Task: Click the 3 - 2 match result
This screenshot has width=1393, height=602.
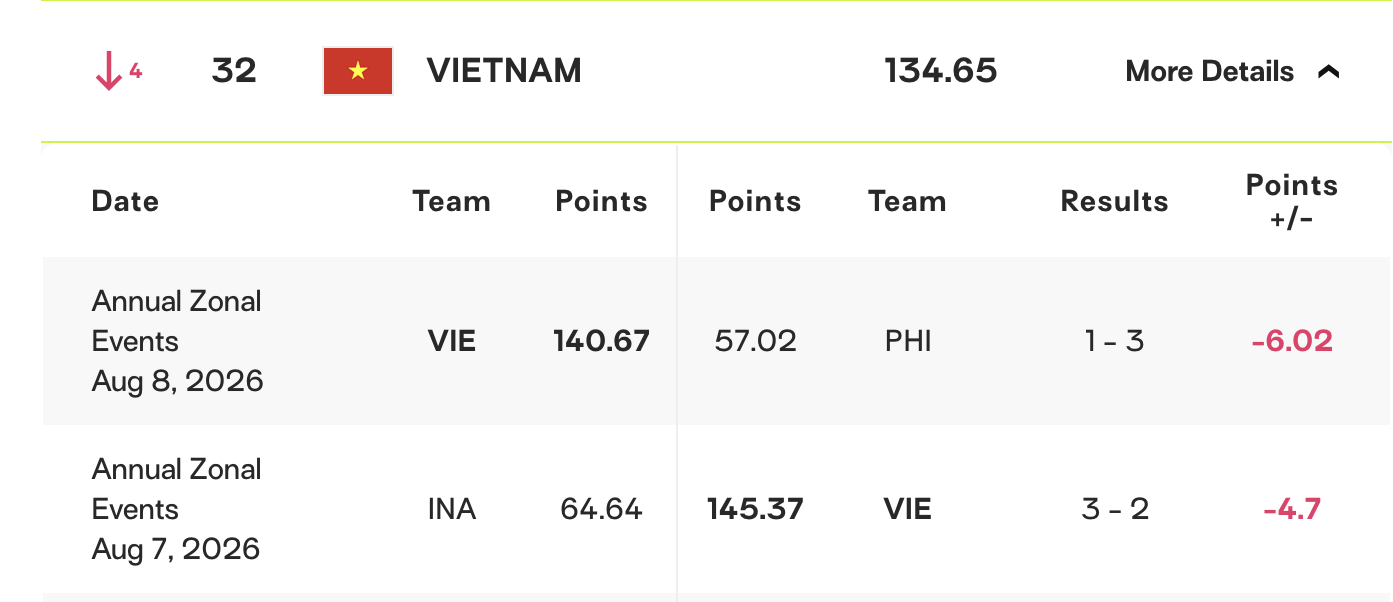Action: 1114,509
